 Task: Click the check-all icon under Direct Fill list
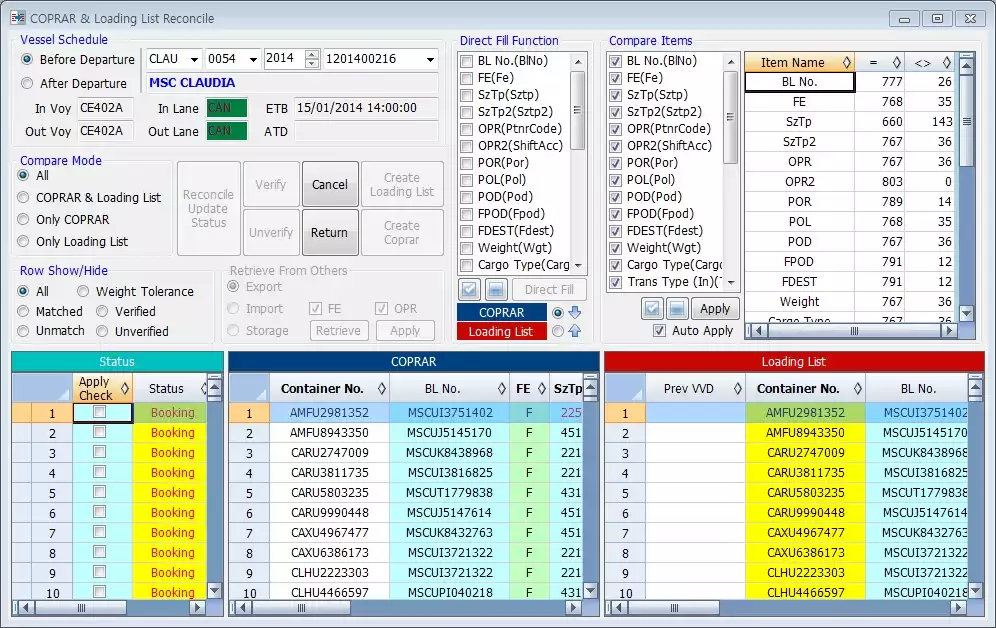(469, 290)
